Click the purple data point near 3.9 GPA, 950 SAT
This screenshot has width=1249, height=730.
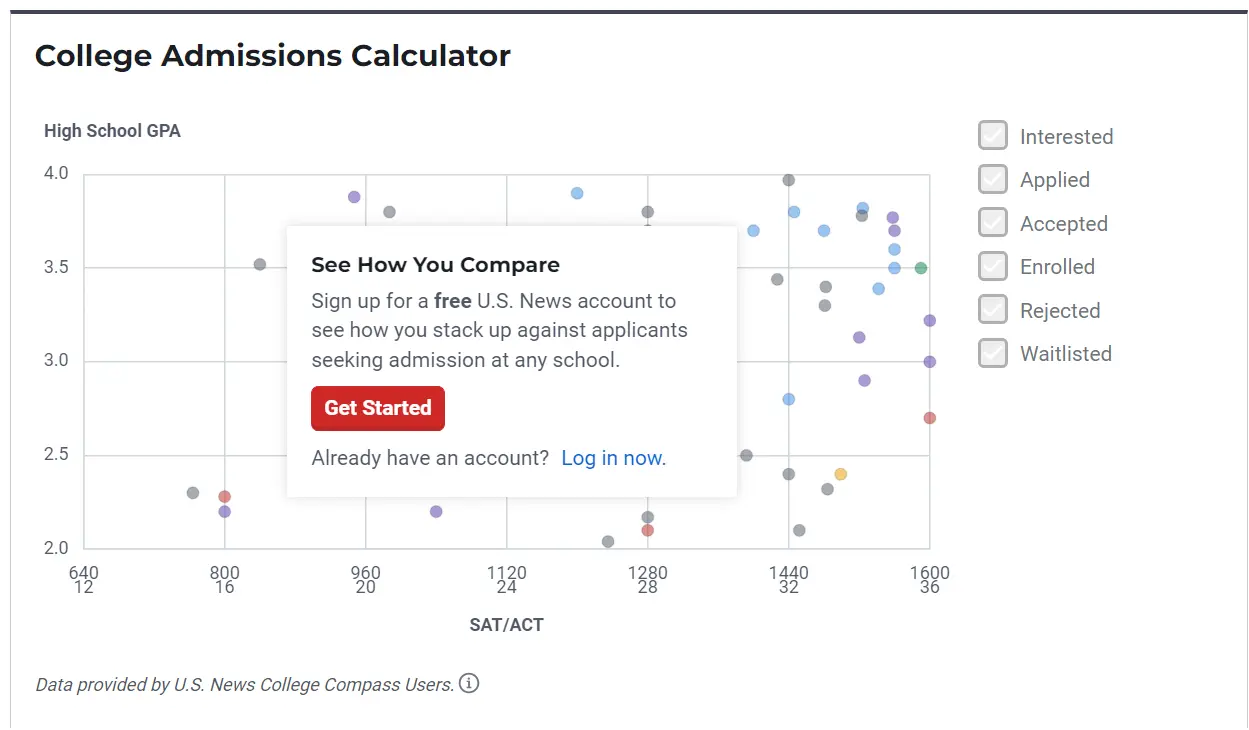click(354, 197)
